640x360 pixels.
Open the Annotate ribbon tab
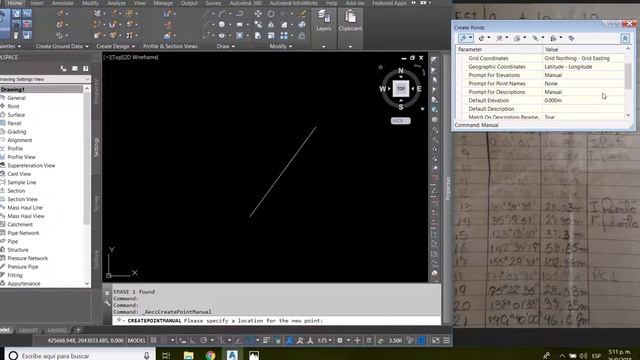pyautogui.click(x=62, y=3)
